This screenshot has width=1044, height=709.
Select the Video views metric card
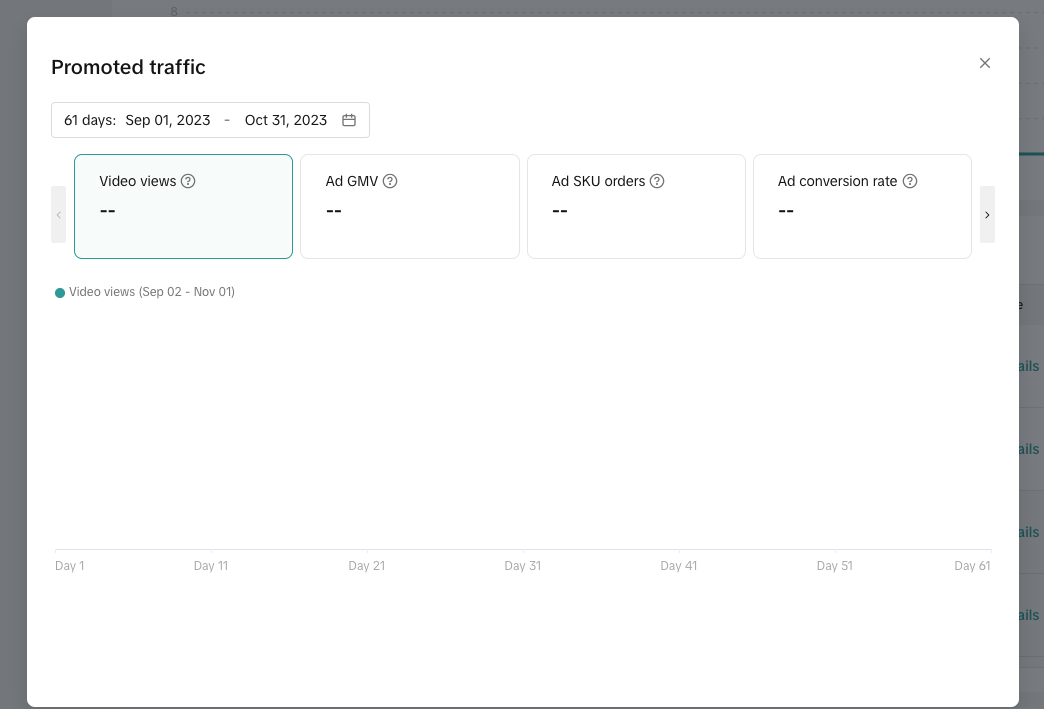pos(183,220)
